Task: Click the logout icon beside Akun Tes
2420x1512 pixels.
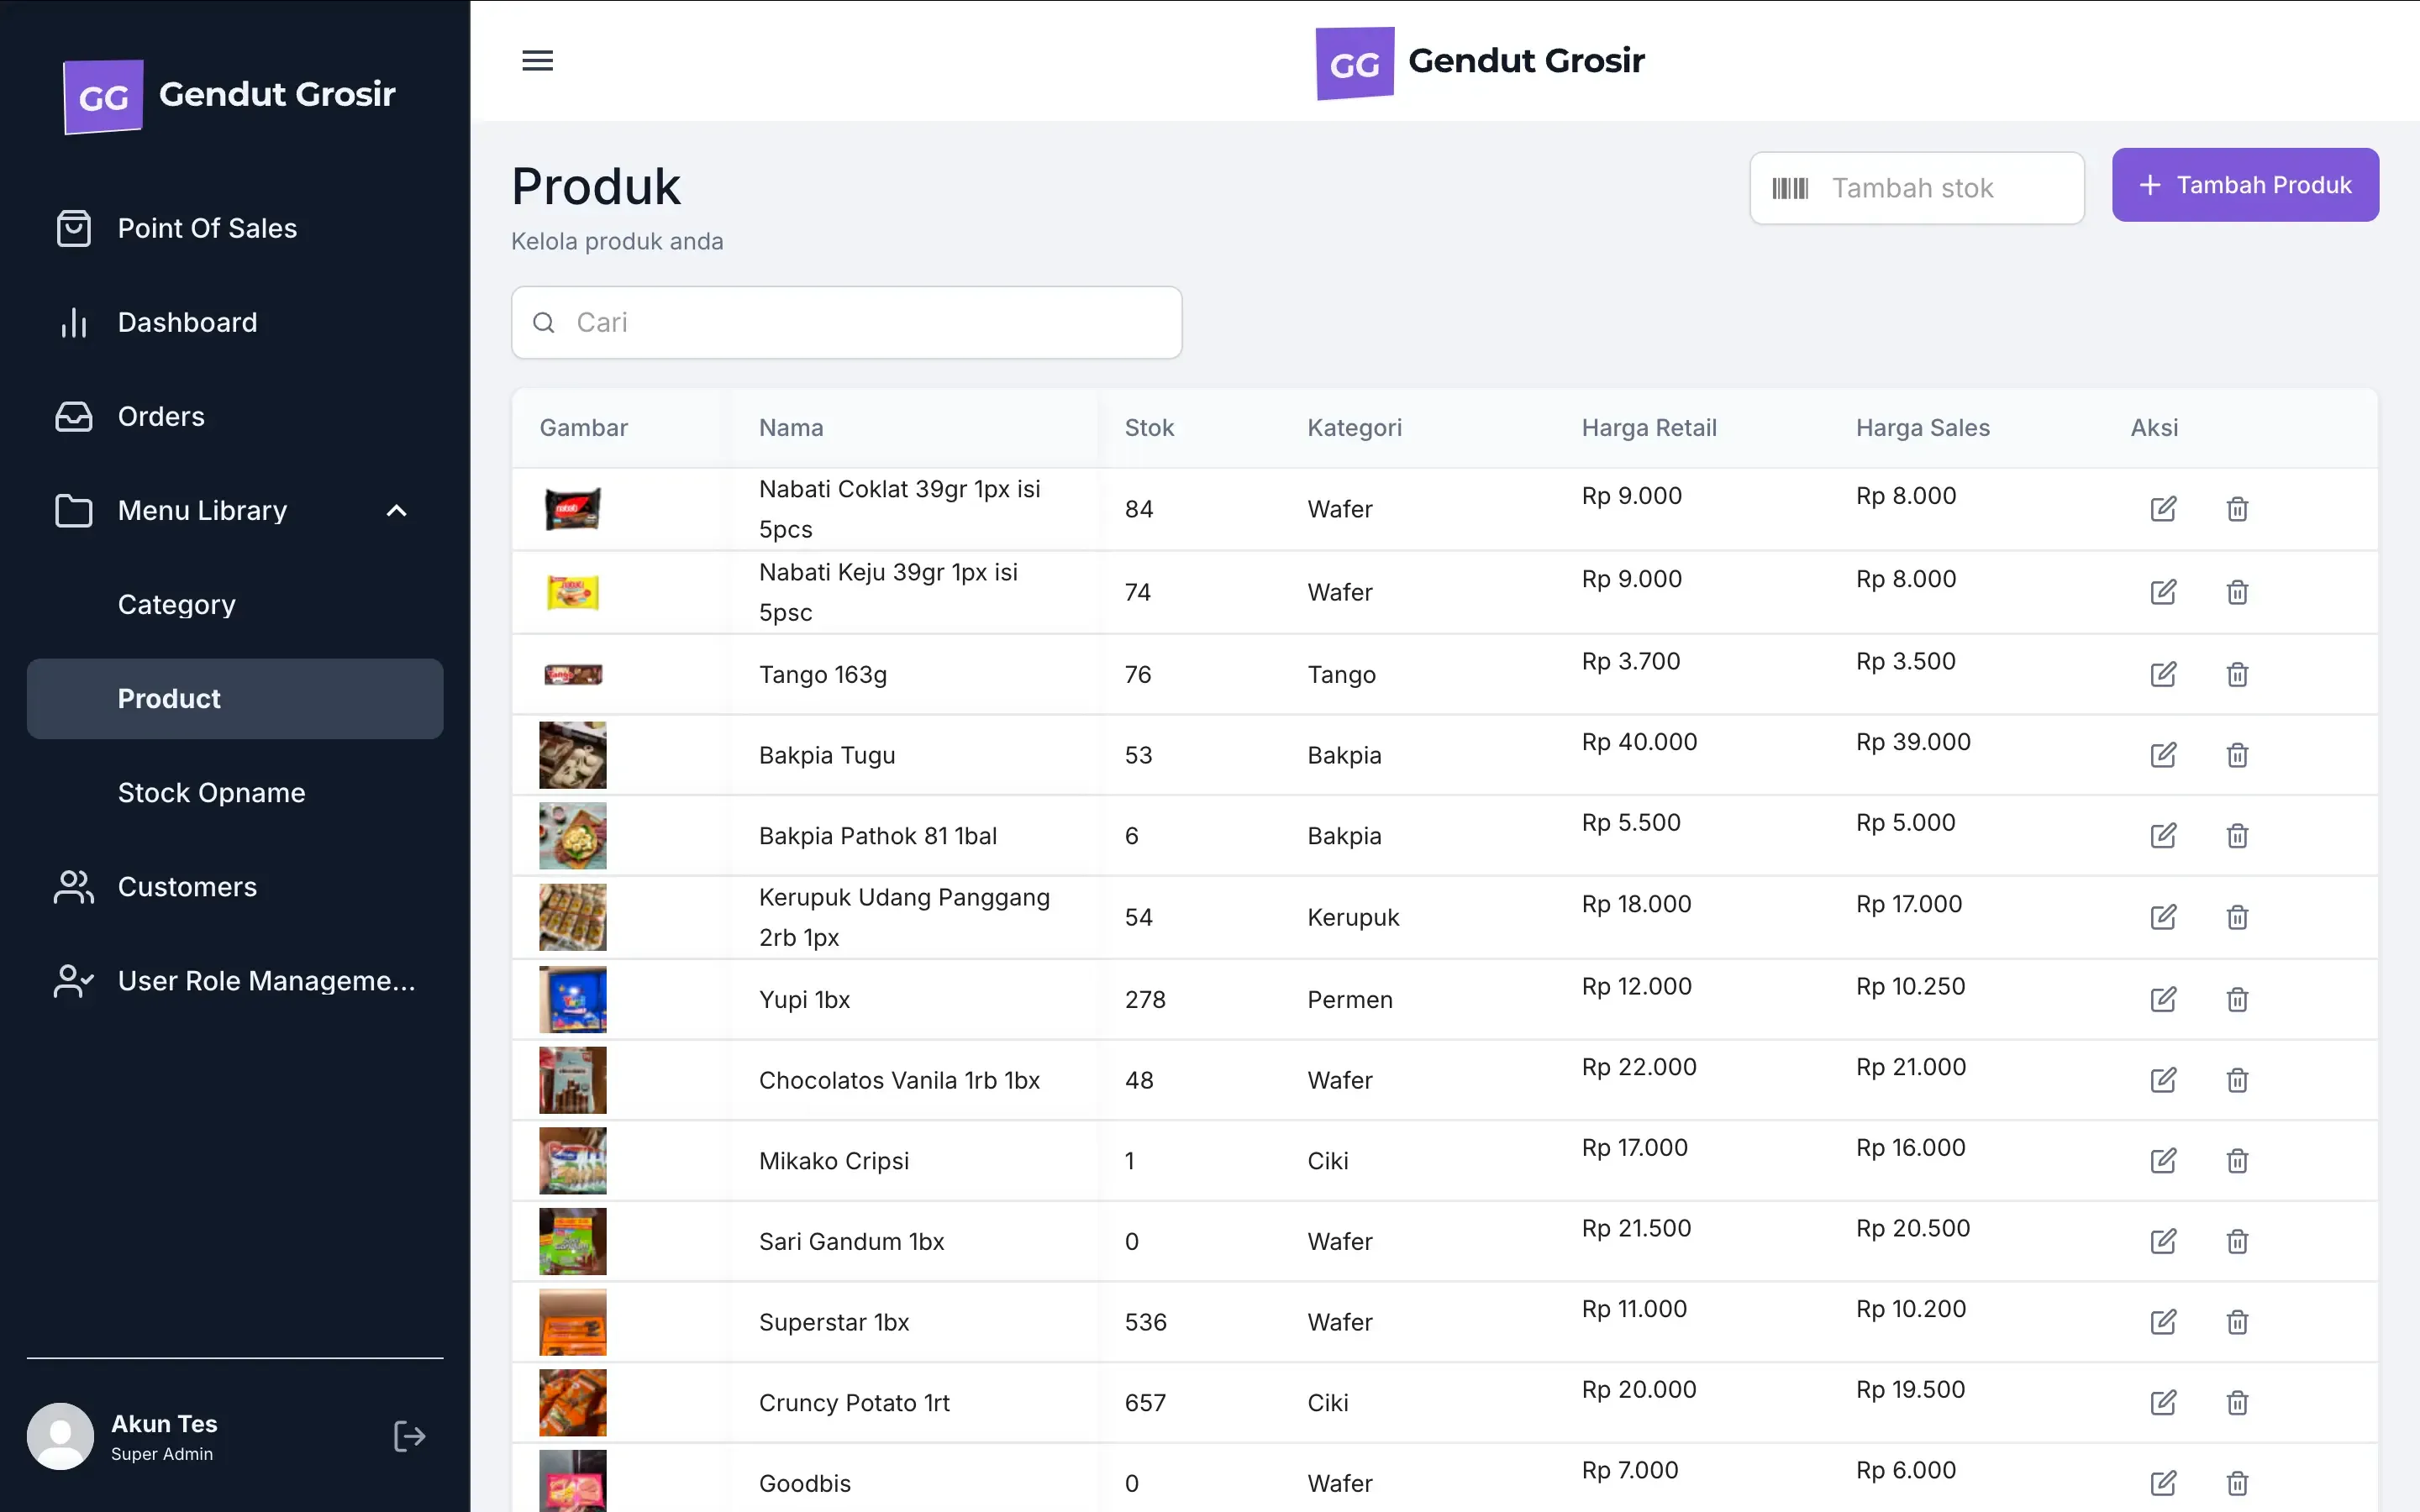Action: coord(409,1436)
